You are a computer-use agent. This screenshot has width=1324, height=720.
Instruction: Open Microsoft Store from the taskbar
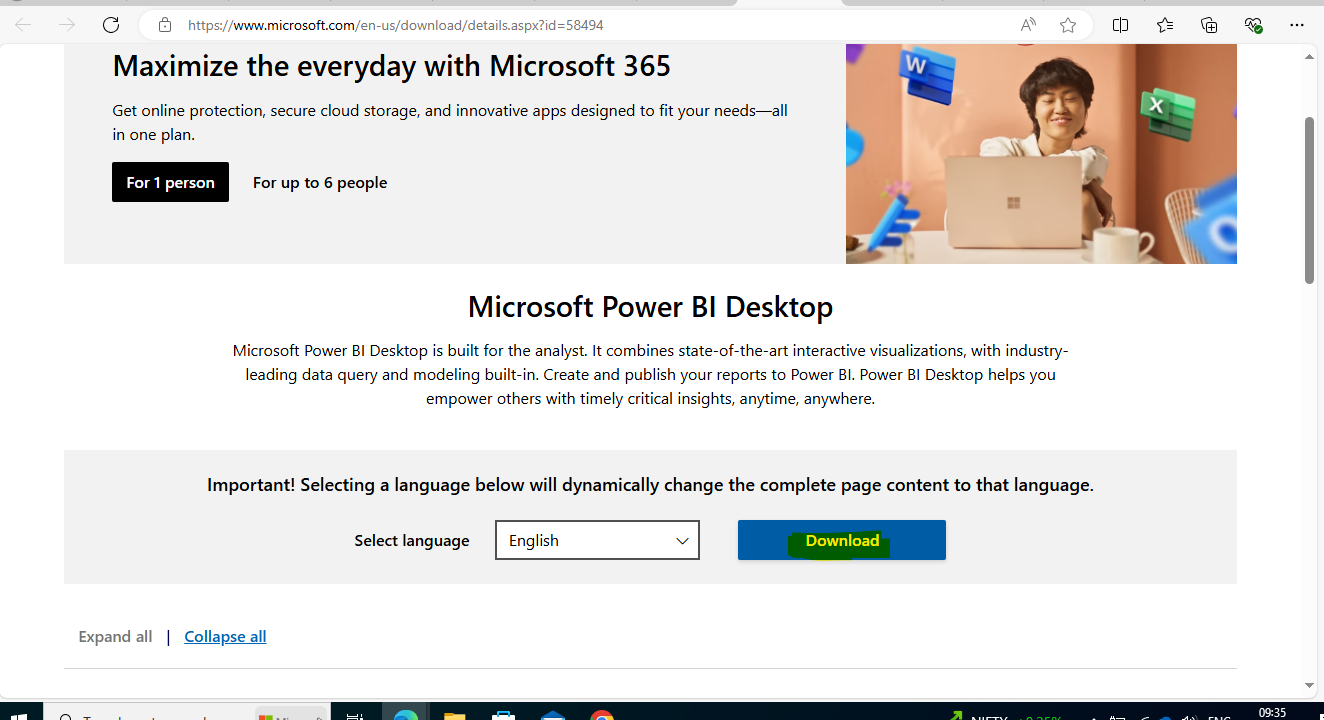[x=503, y=714]
